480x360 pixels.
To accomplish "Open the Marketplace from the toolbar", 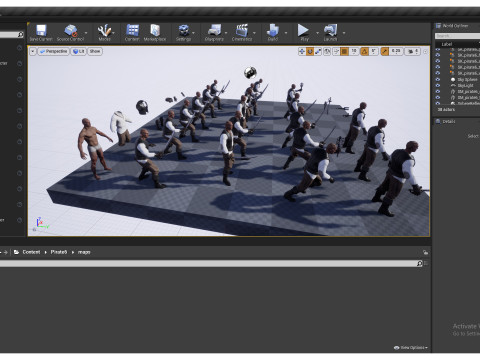I will point(155,32).
